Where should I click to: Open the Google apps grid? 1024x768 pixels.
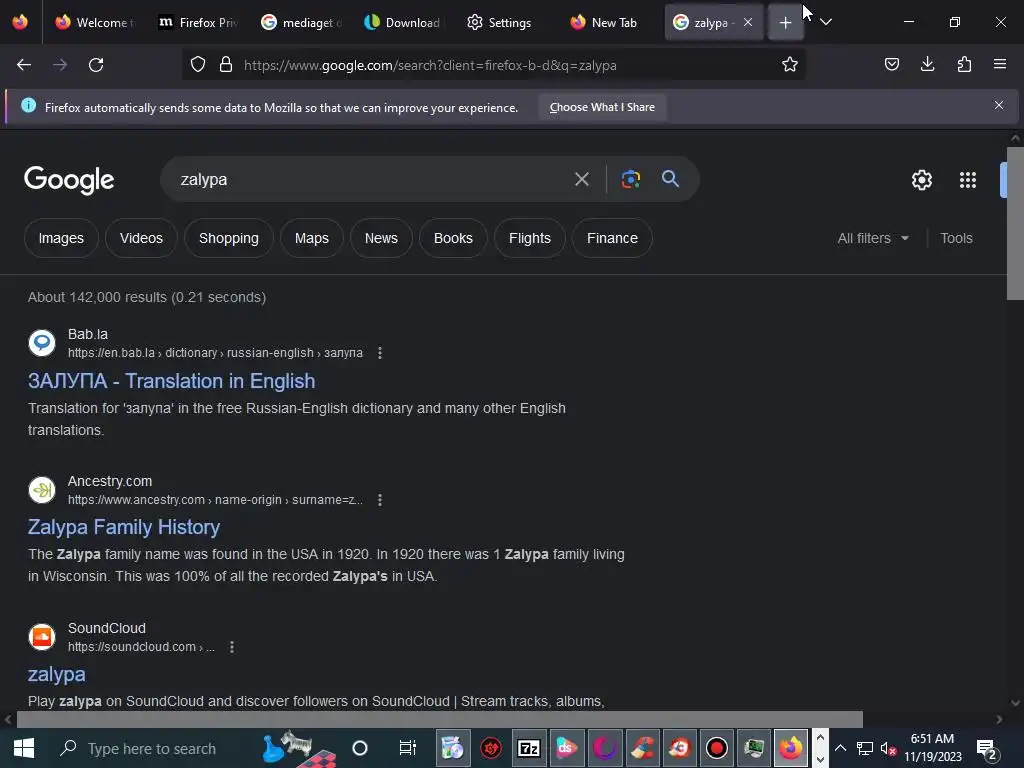[967, 180]
